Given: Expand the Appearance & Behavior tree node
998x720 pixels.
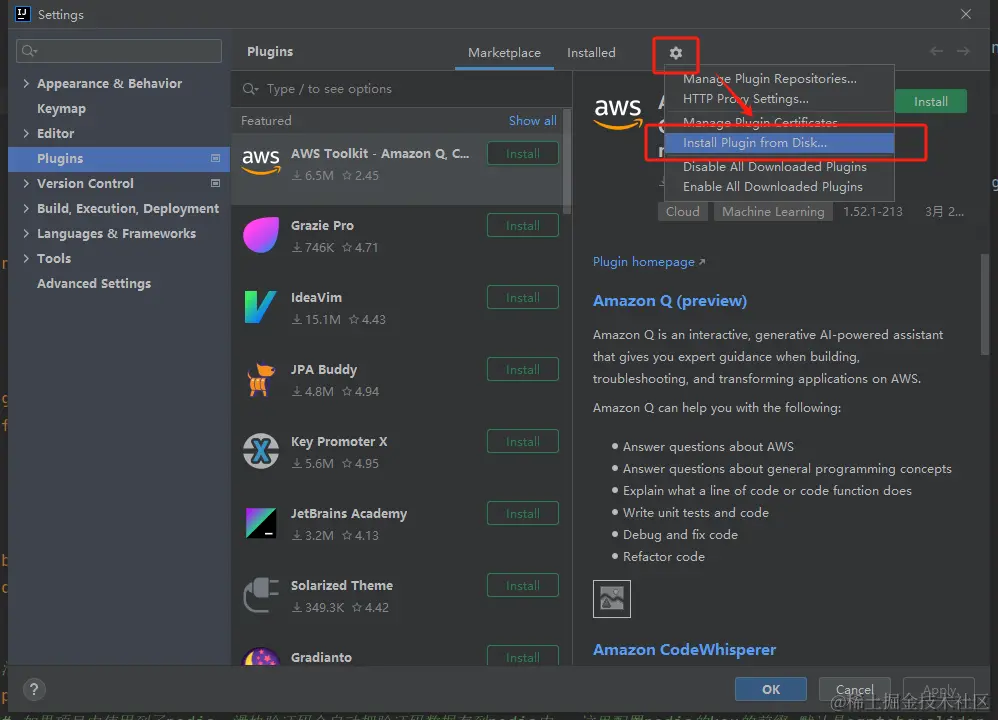Looking at the screenshot, I should point(26,83).
